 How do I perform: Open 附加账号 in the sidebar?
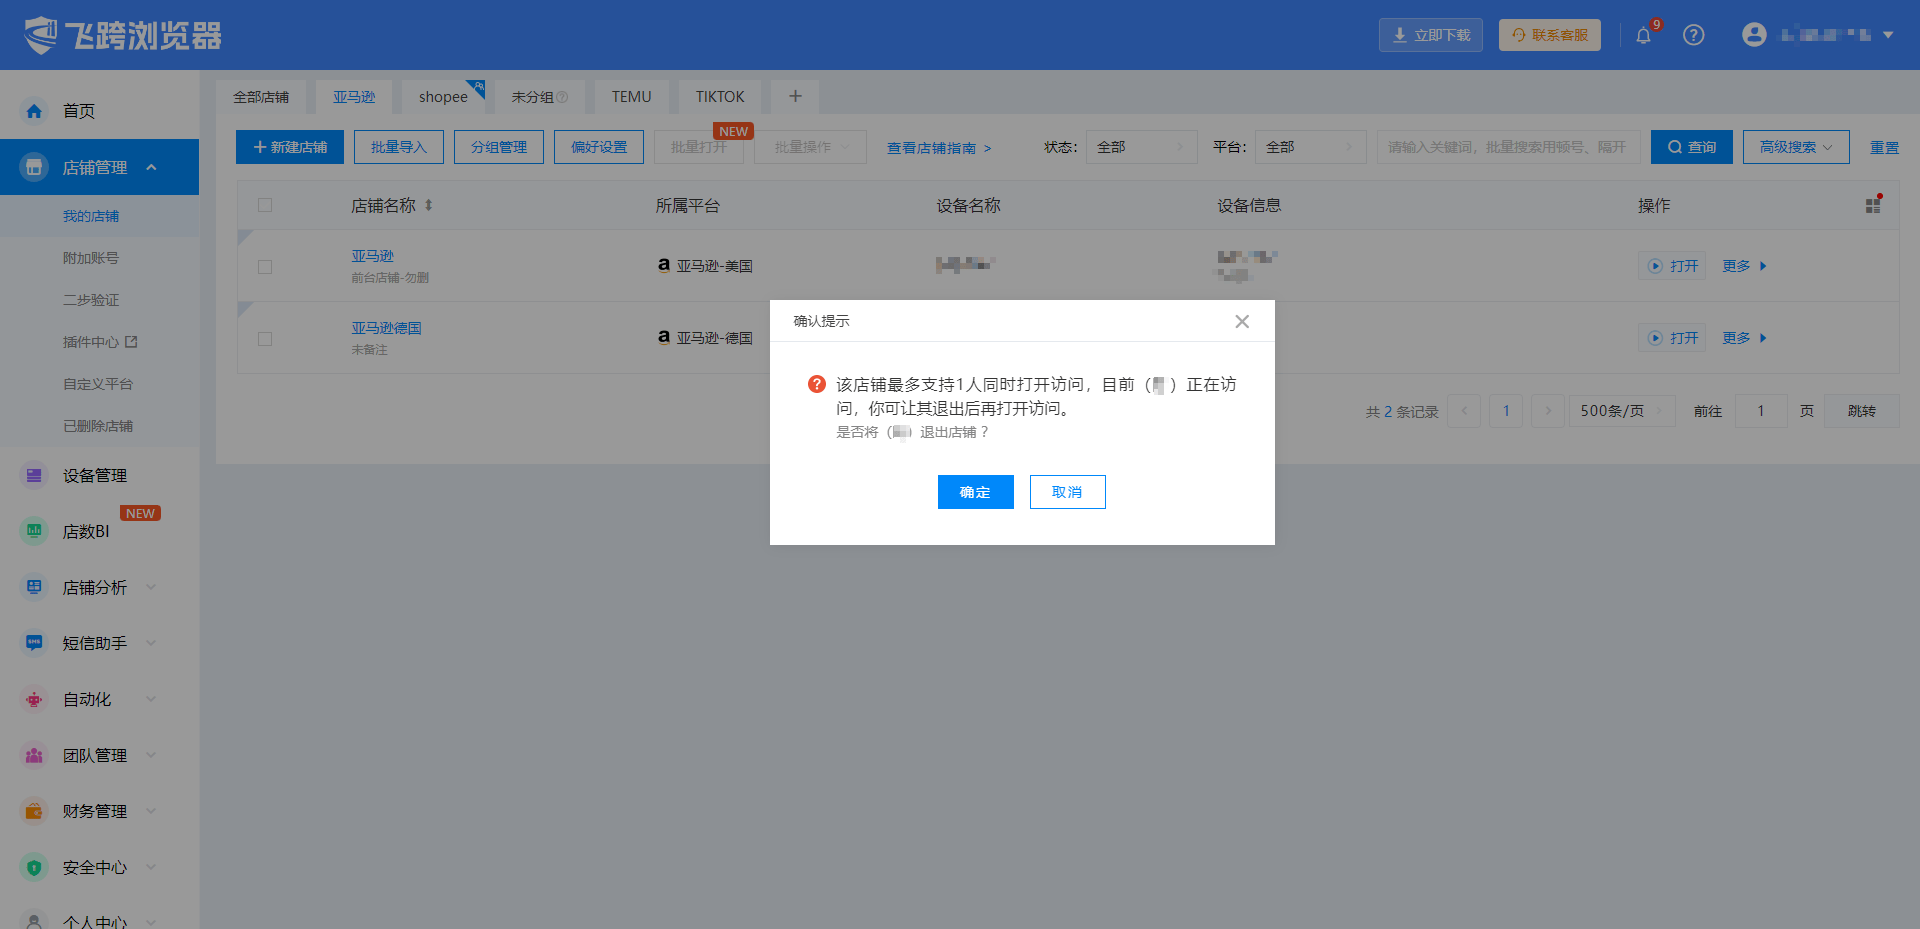coord(91,258)
